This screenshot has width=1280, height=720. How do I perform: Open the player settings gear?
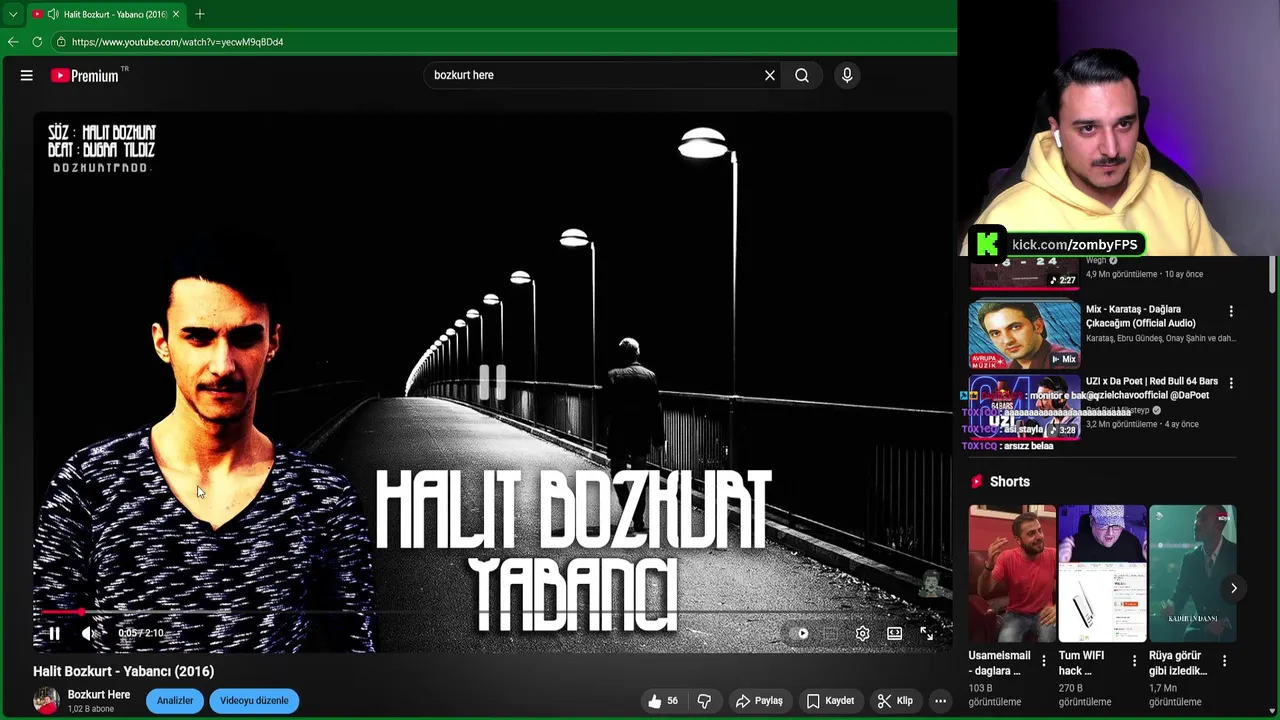(x=862, y=633)
